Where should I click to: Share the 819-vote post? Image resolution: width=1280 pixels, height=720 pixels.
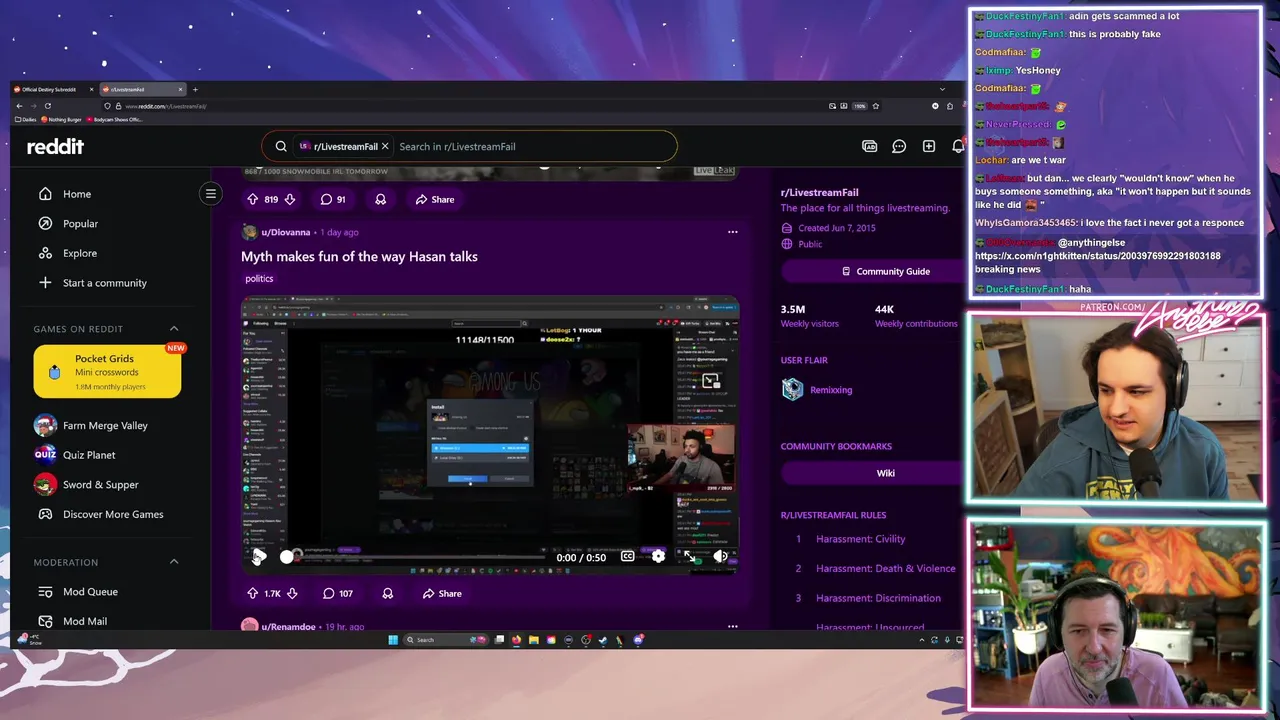pyautogui.click(x=435, y=199)
